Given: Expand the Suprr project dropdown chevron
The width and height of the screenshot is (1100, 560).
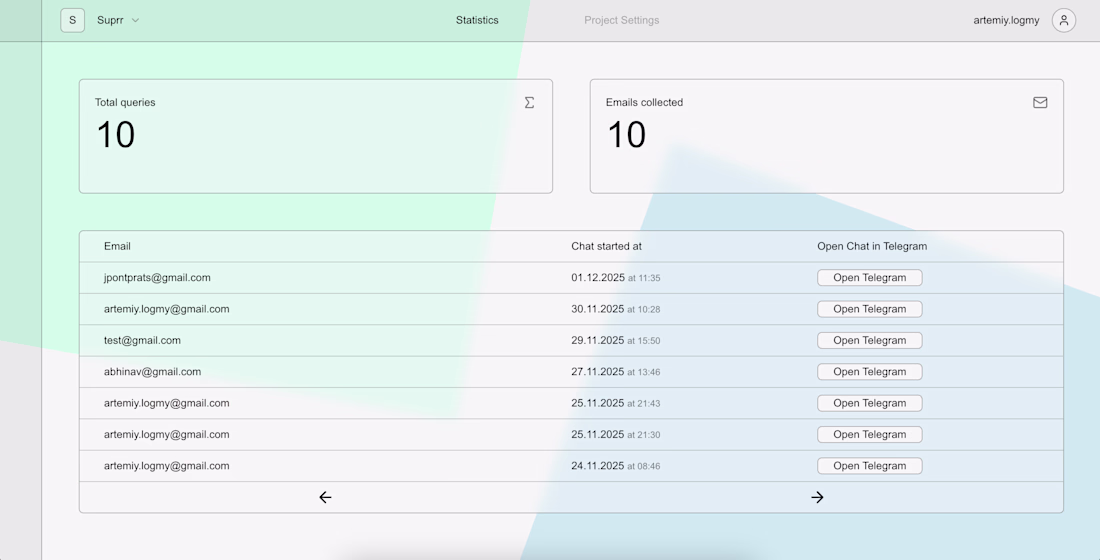Looking at the screenshot, I should point(135,20).
